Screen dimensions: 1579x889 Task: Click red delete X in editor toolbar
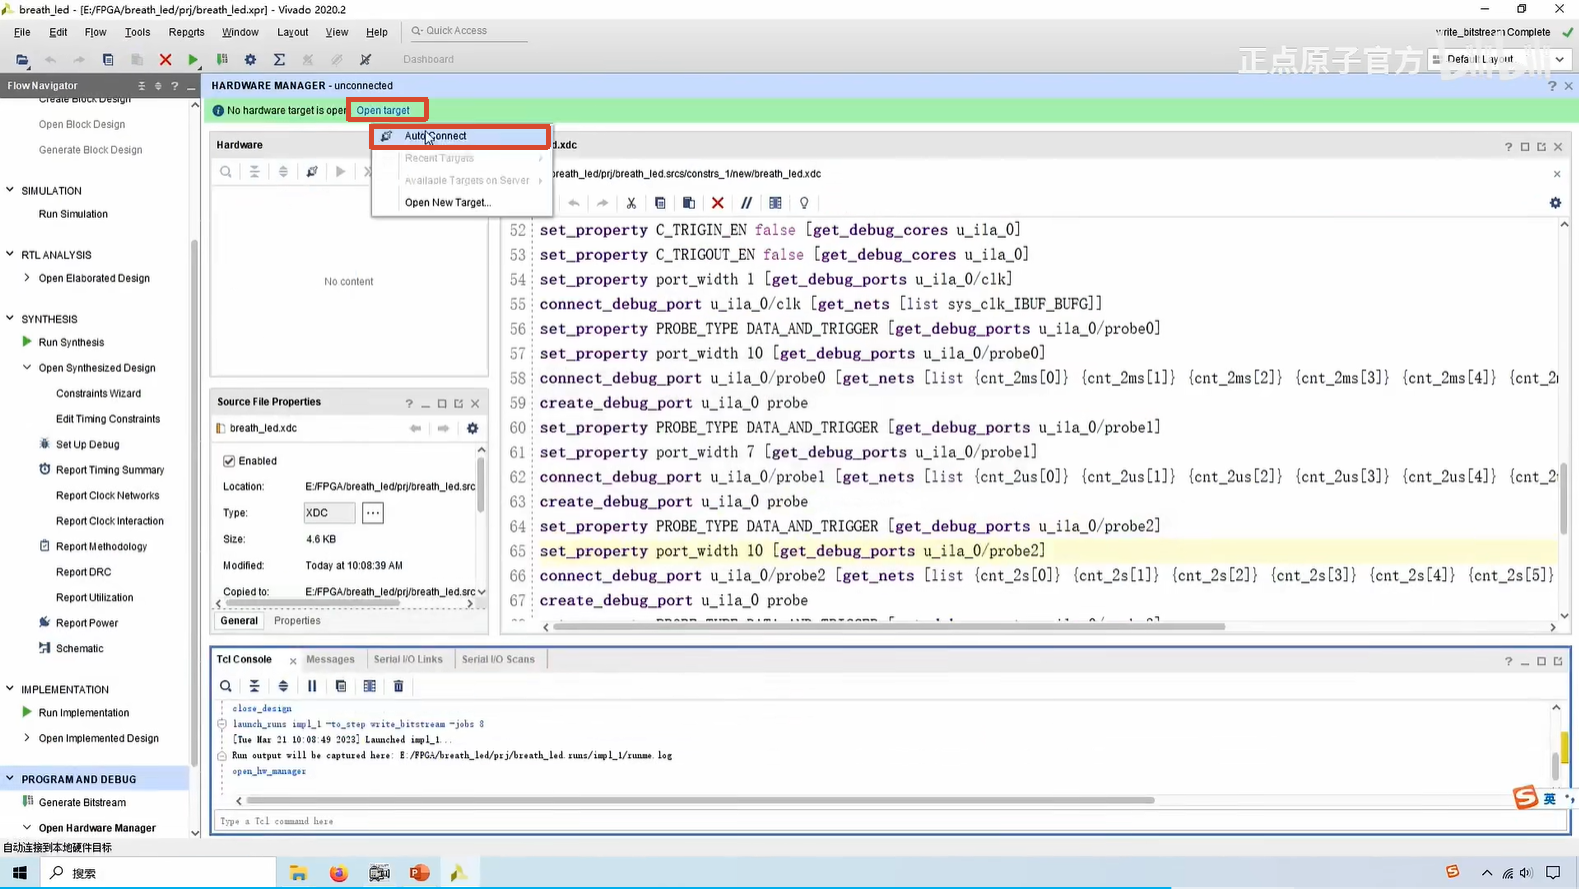[718, 203]
